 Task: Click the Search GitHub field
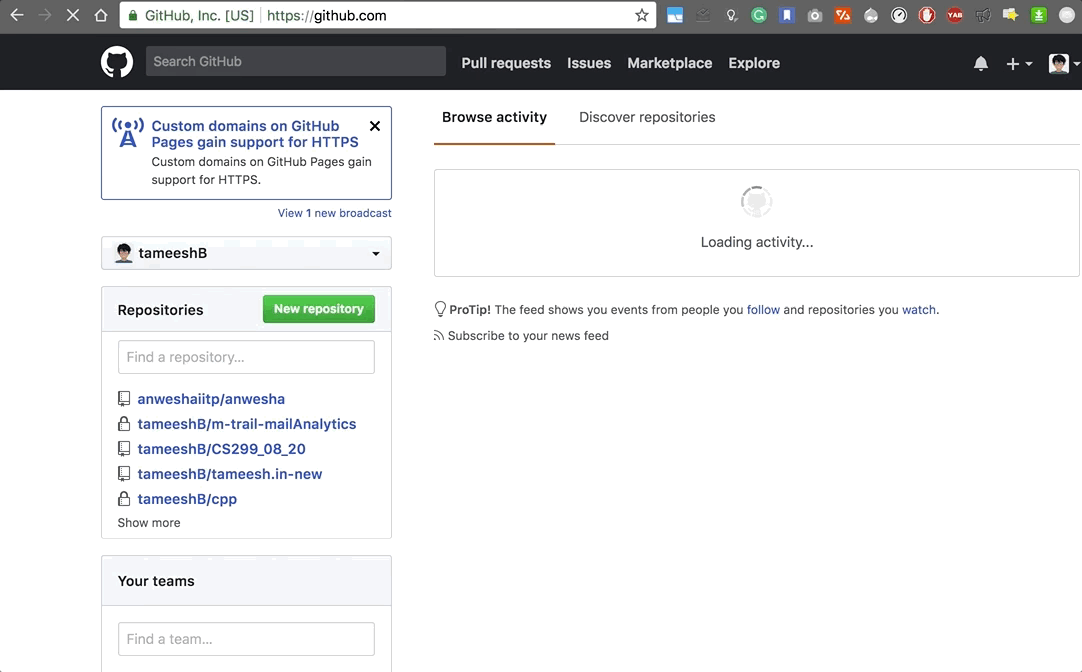pos(295,61)
